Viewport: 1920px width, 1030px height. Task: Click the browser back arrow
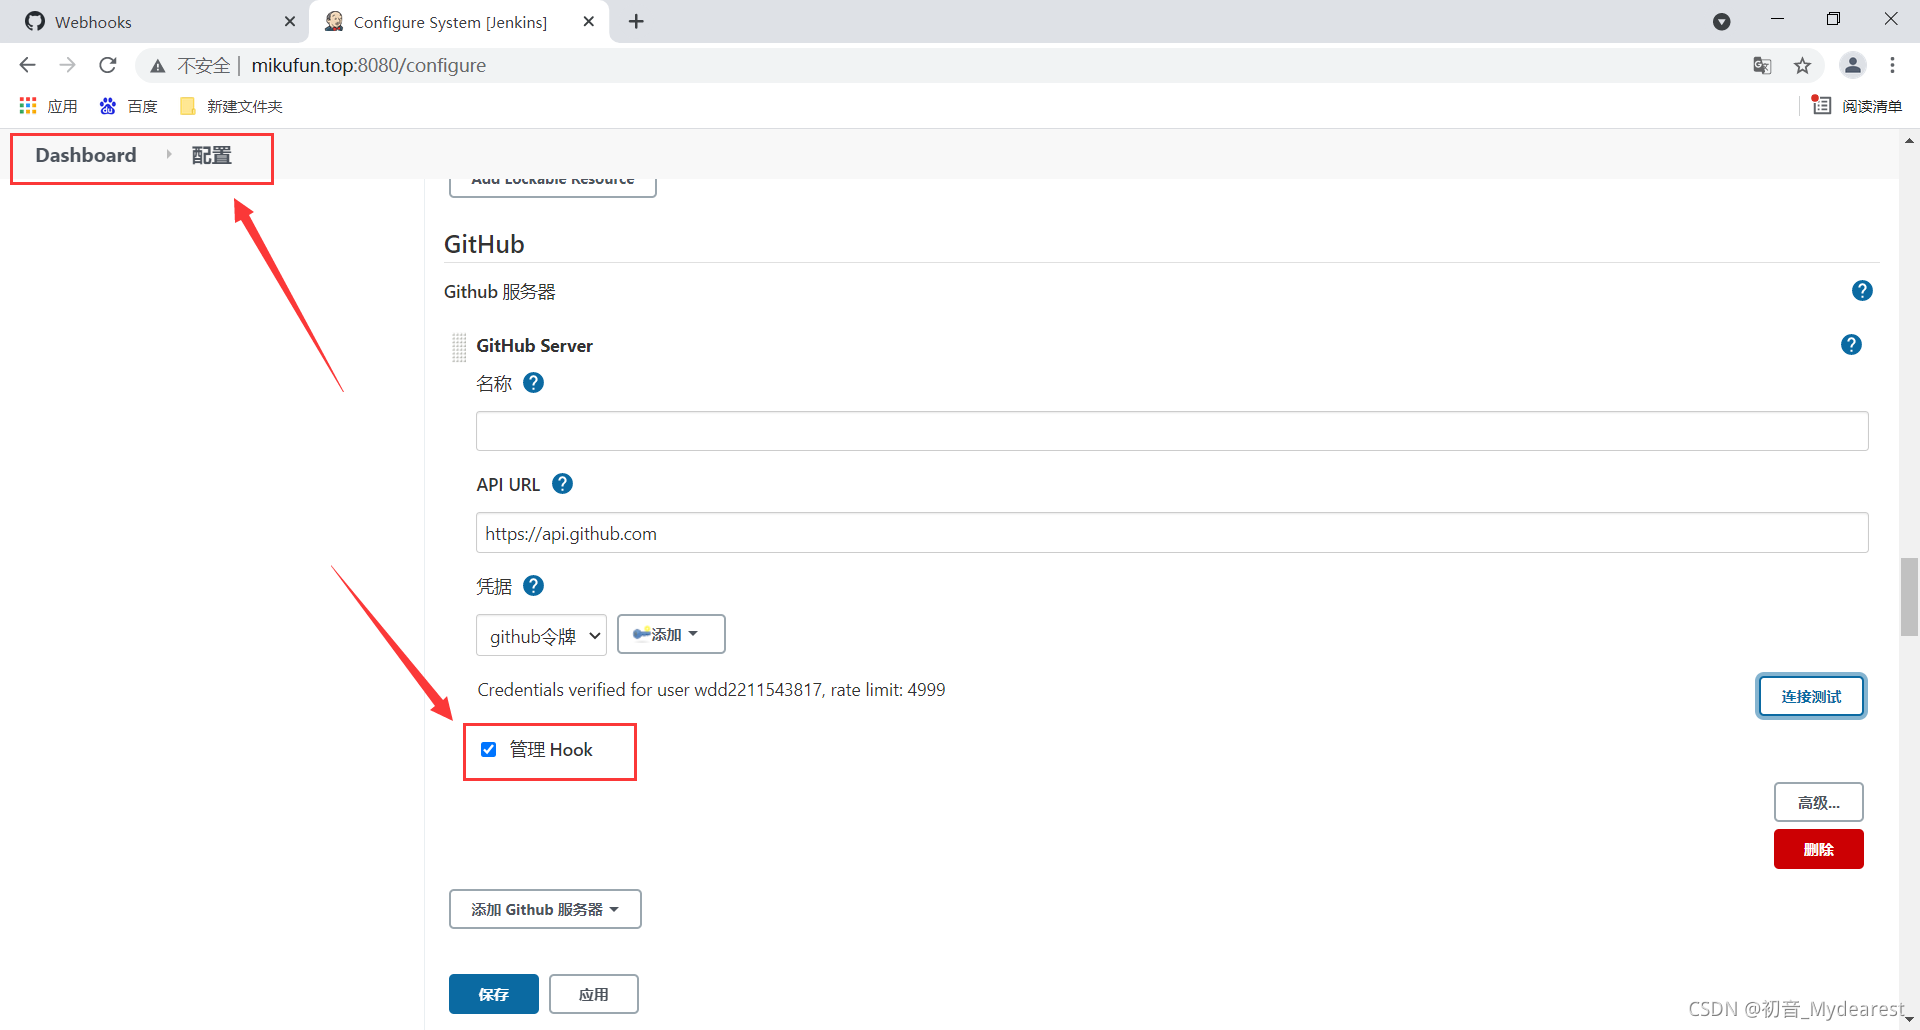[28, 65]
